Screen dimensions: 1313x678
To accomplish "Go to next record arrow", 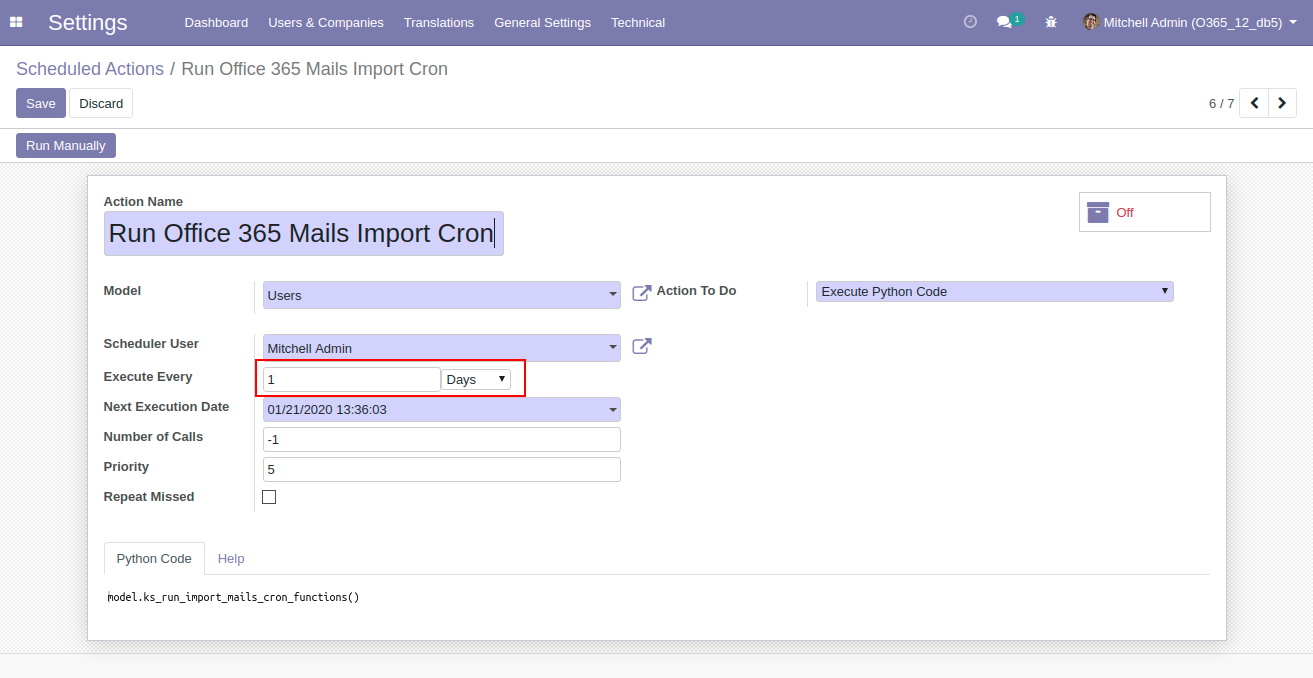I will tap(1282, 103).
